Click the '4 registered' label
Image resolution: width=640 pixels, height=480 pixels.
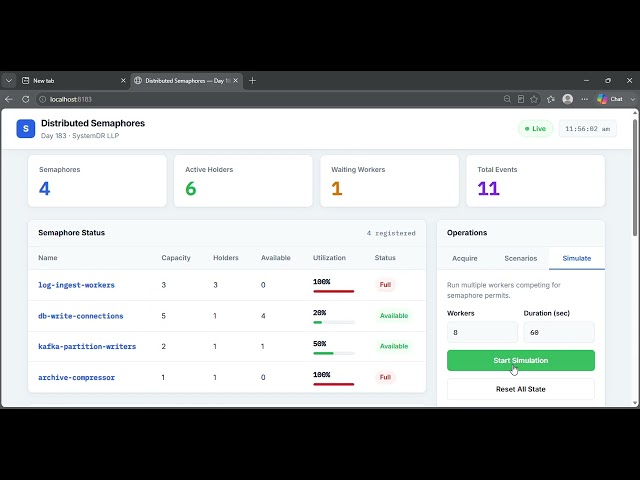[391, 233]
